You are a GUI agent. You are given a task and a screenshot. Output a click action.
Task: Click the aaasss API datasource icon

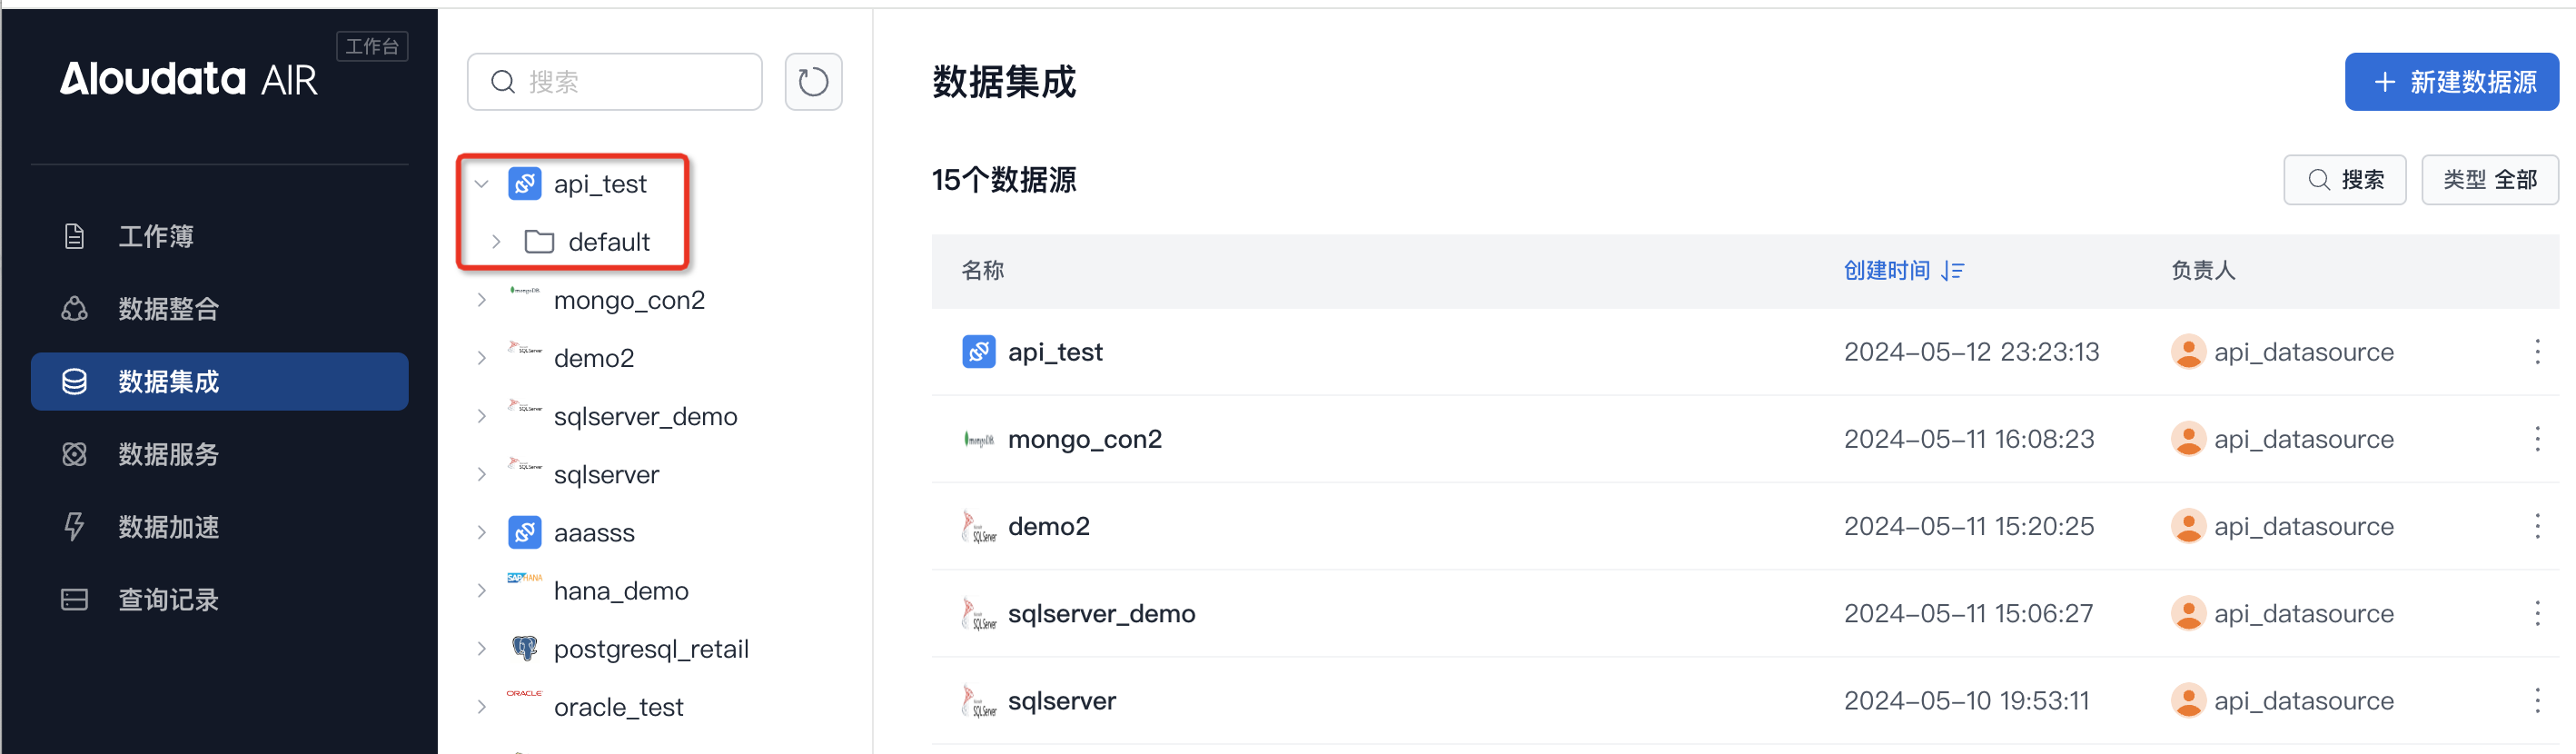pos(524,532)
